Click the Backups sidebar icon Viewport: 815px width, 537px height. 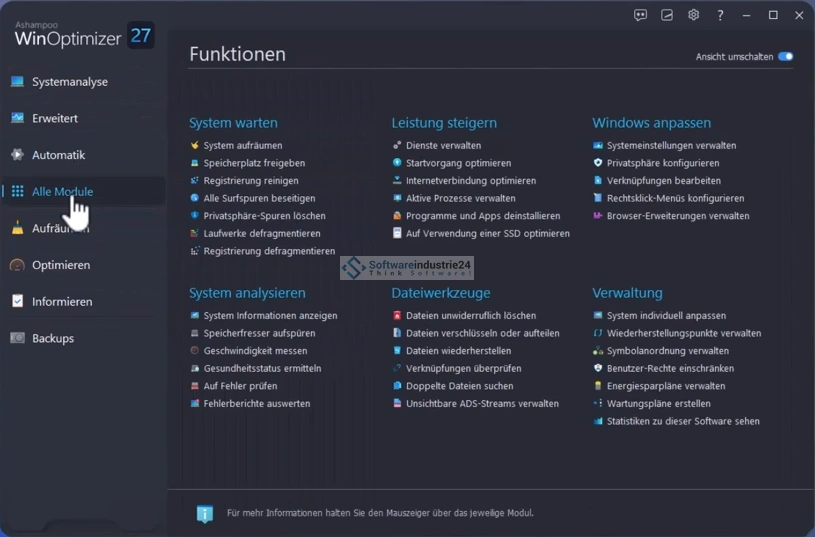pyautogui.click(x=17, y=338)
